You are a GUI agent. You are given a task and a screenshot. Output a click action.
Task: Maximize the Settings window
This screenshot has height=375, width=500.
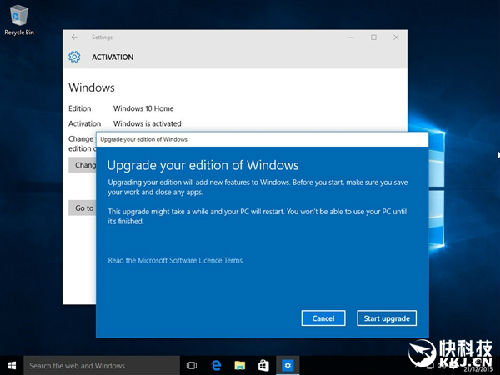(374, 37)
